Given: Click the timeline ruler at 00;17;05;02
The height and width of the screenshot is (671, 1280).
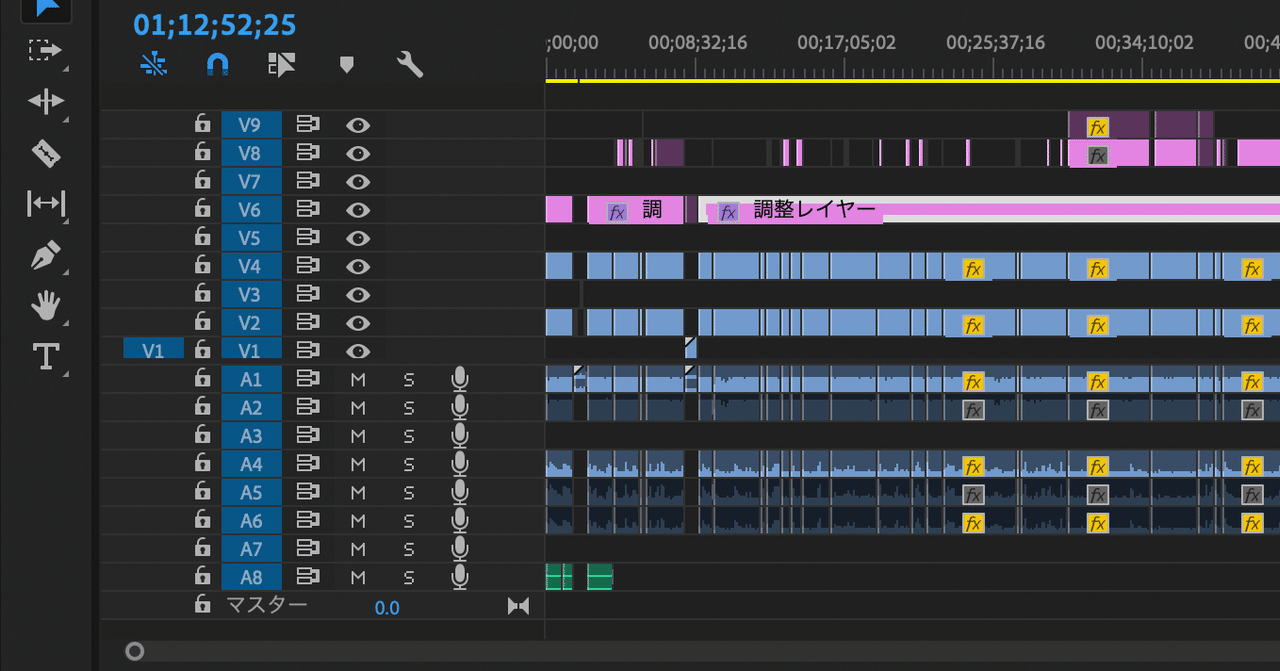Looking at the screenshot, I should [x=847, y=42].
